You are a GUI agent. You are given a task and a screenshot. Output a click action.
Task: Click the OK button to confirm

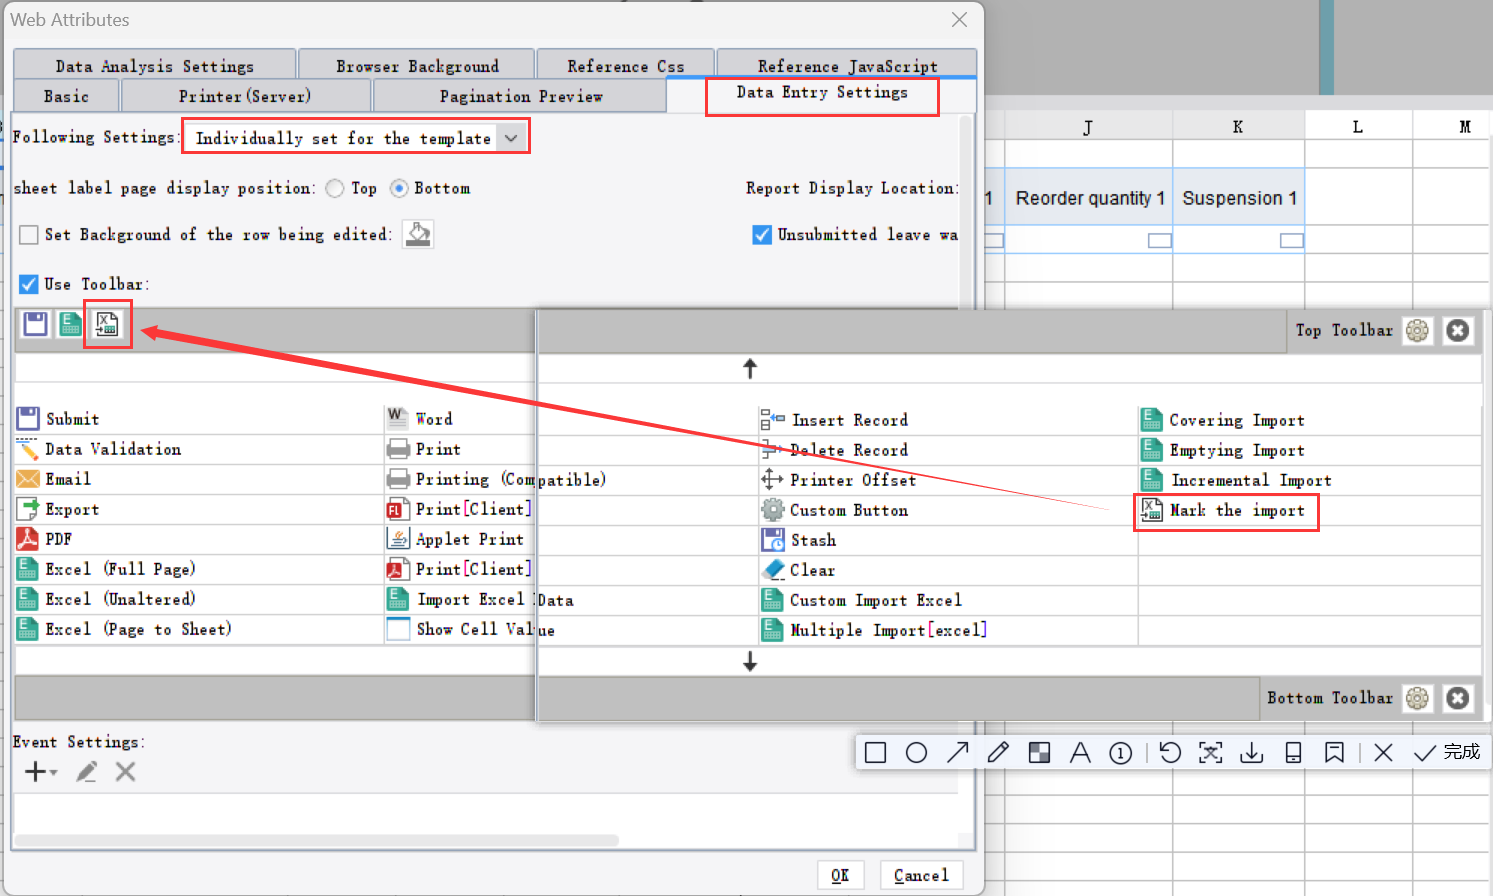click(x=841, y=874)
